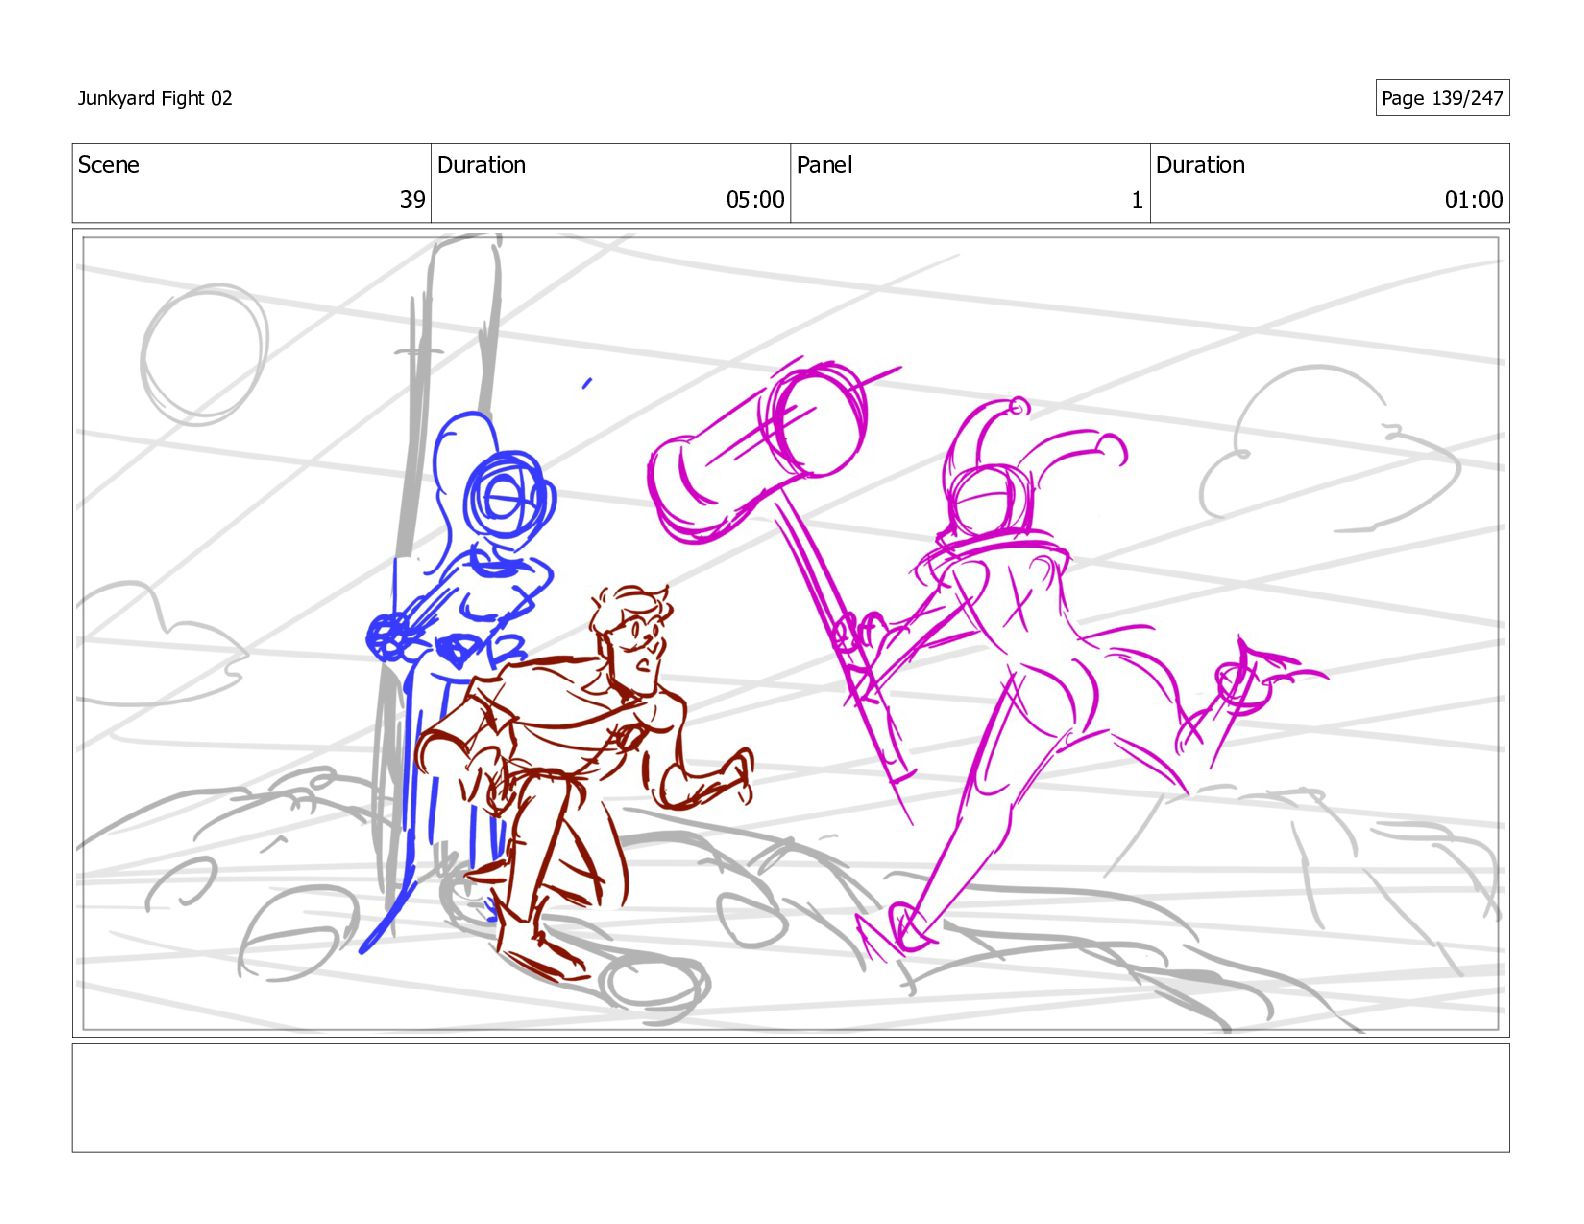Click the panel duration value '01:00'

point(1474,200)
